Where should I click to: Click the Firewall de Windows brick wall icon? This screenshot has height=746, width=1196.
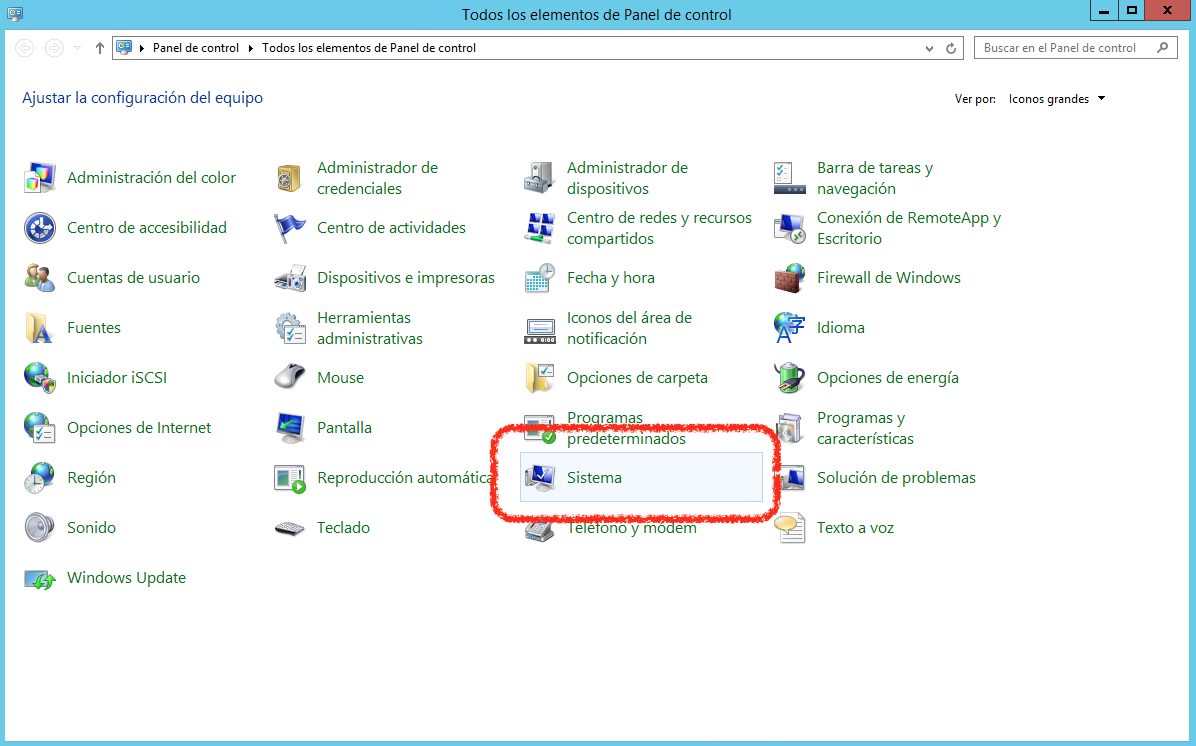(789, 278)
